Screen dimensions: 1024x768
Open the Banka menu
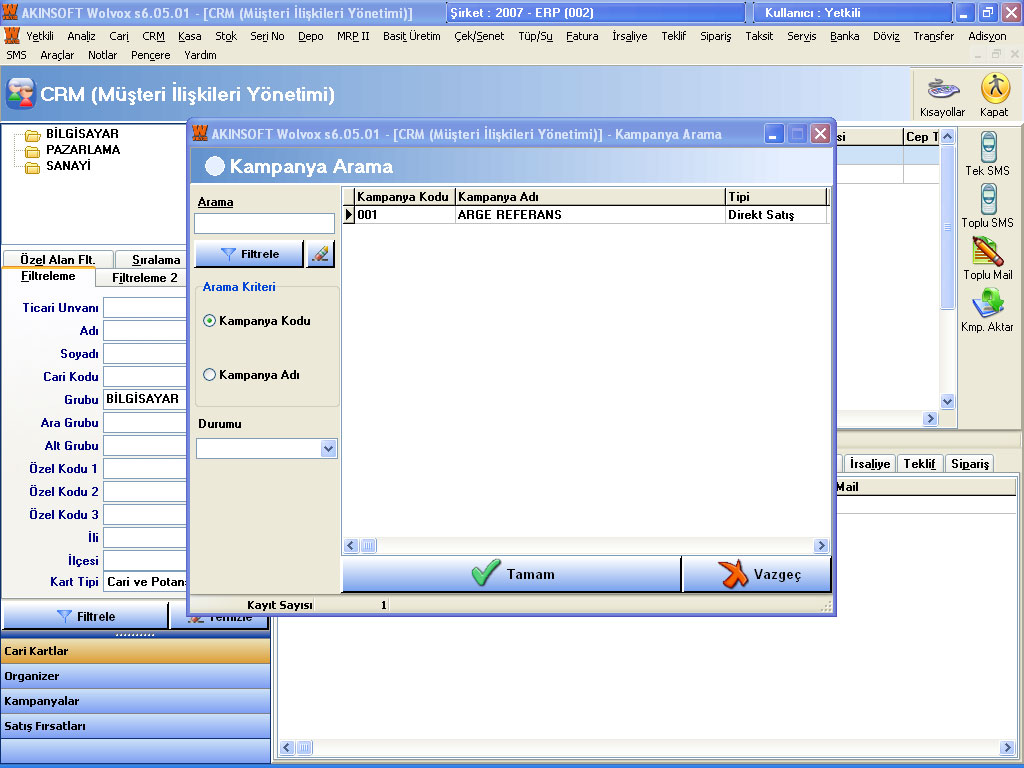(x=844, y=36)
